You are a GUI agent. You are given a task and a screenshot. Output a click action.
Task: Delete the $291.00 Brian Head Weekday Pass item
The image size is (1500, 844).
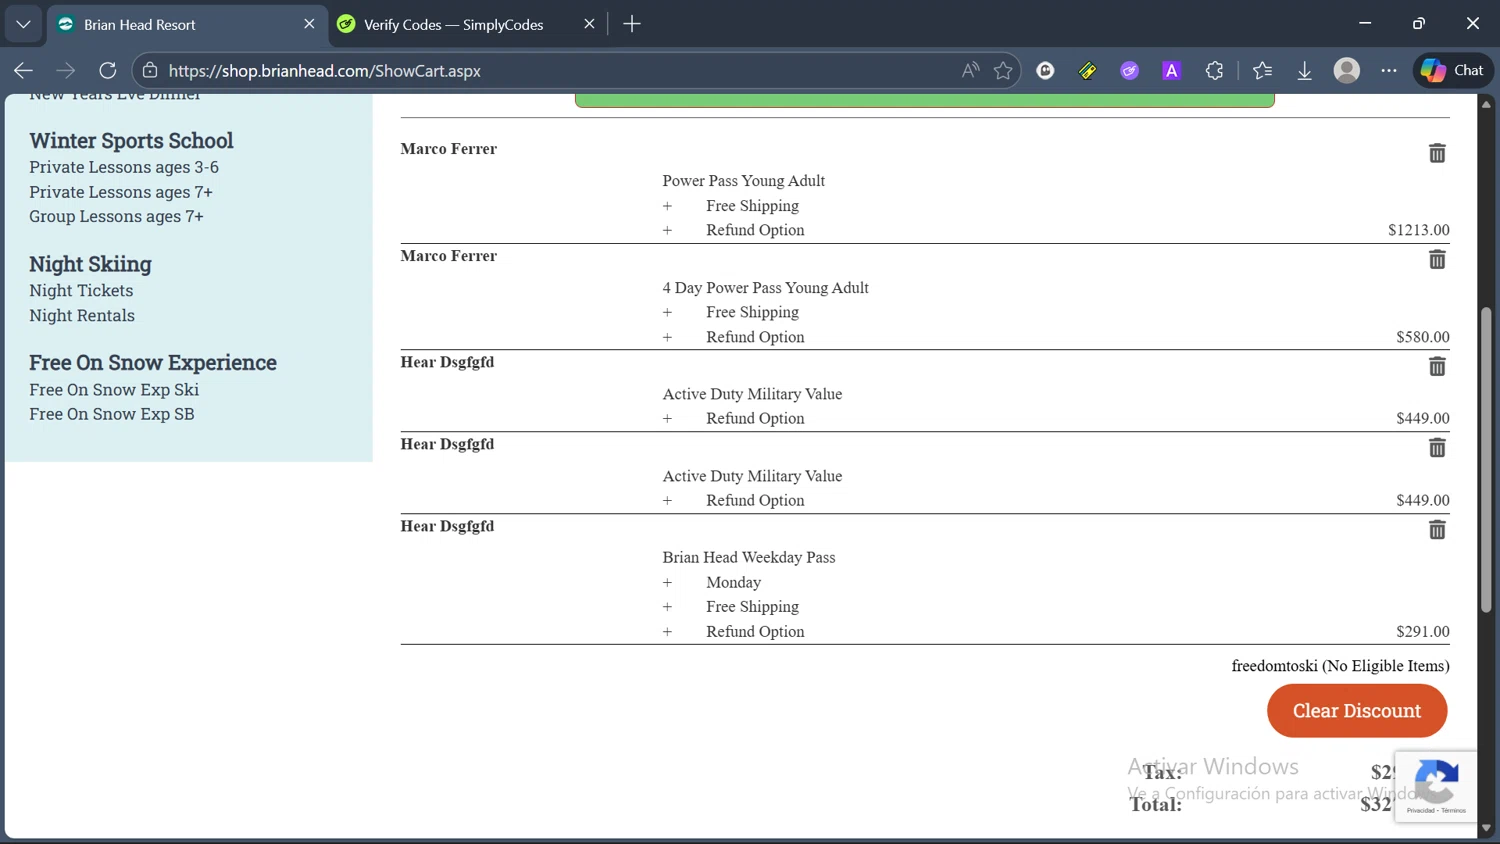point(1437,530)
